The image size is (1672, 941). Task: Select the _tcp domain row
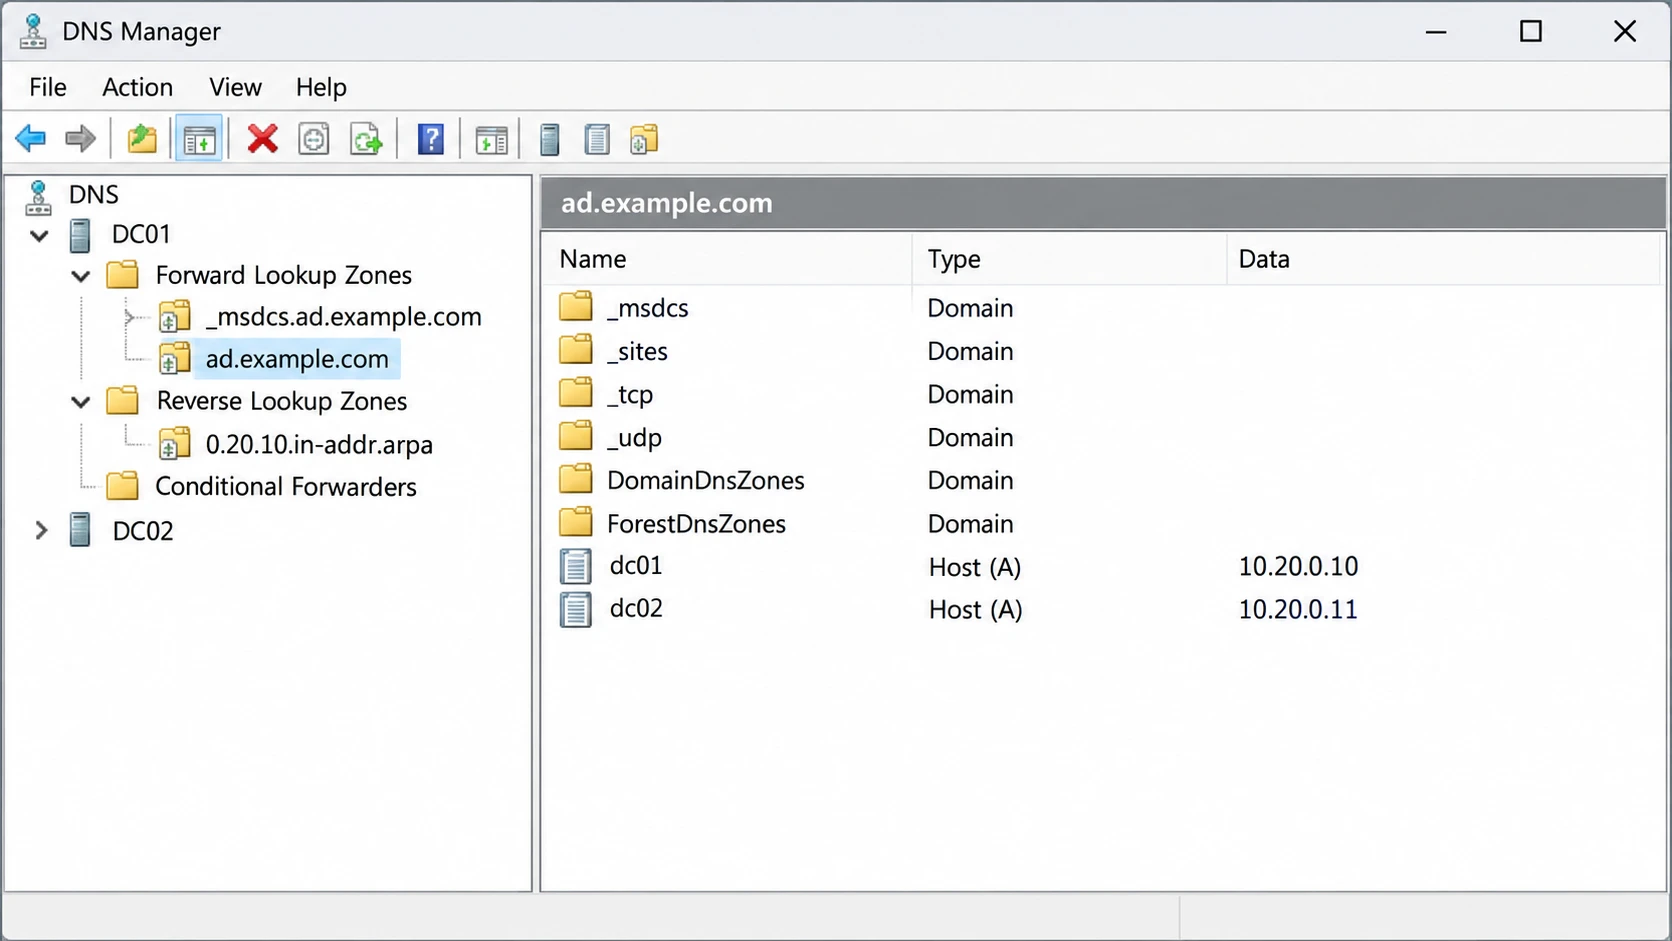[x=1102, y=394]
